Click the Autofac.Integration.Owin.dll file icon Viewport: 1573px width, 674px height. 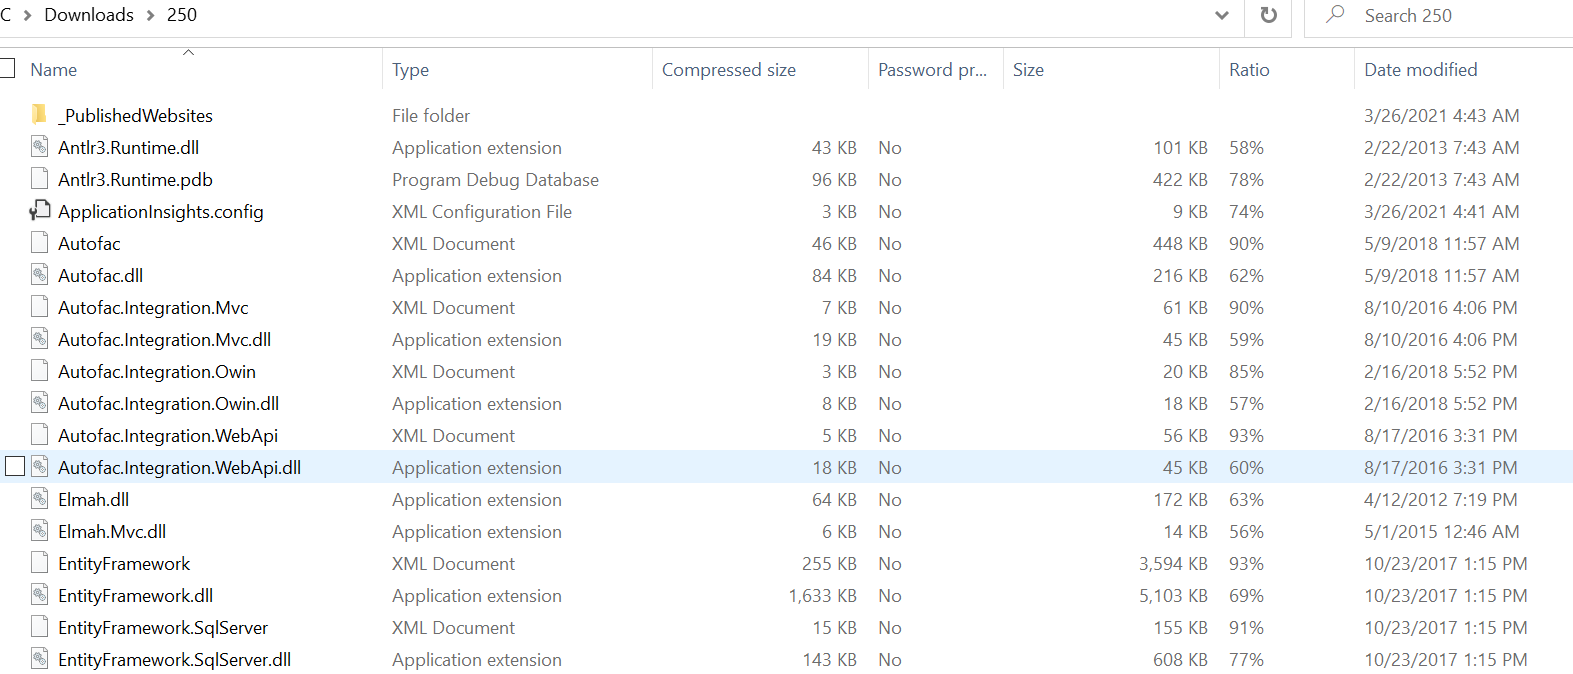[x=39, y=403]
